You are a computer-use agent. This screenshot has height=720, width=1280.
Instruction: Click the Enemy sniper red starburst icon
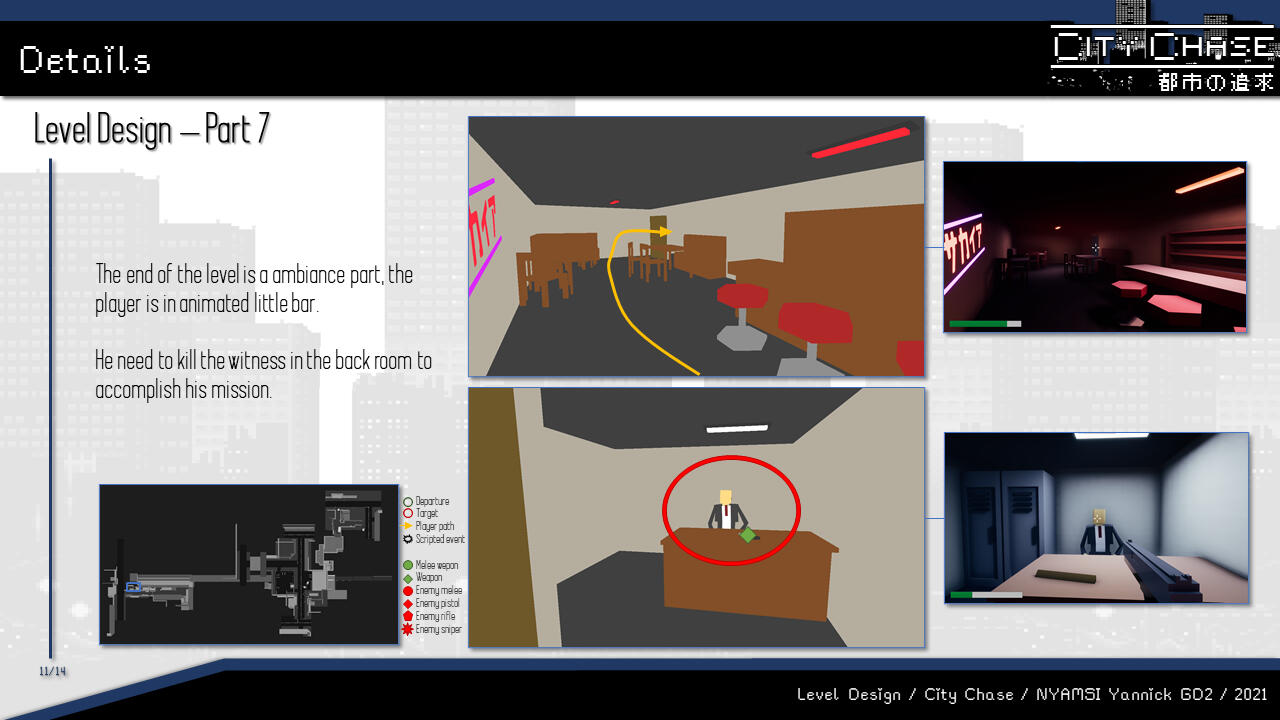(408, 629)
